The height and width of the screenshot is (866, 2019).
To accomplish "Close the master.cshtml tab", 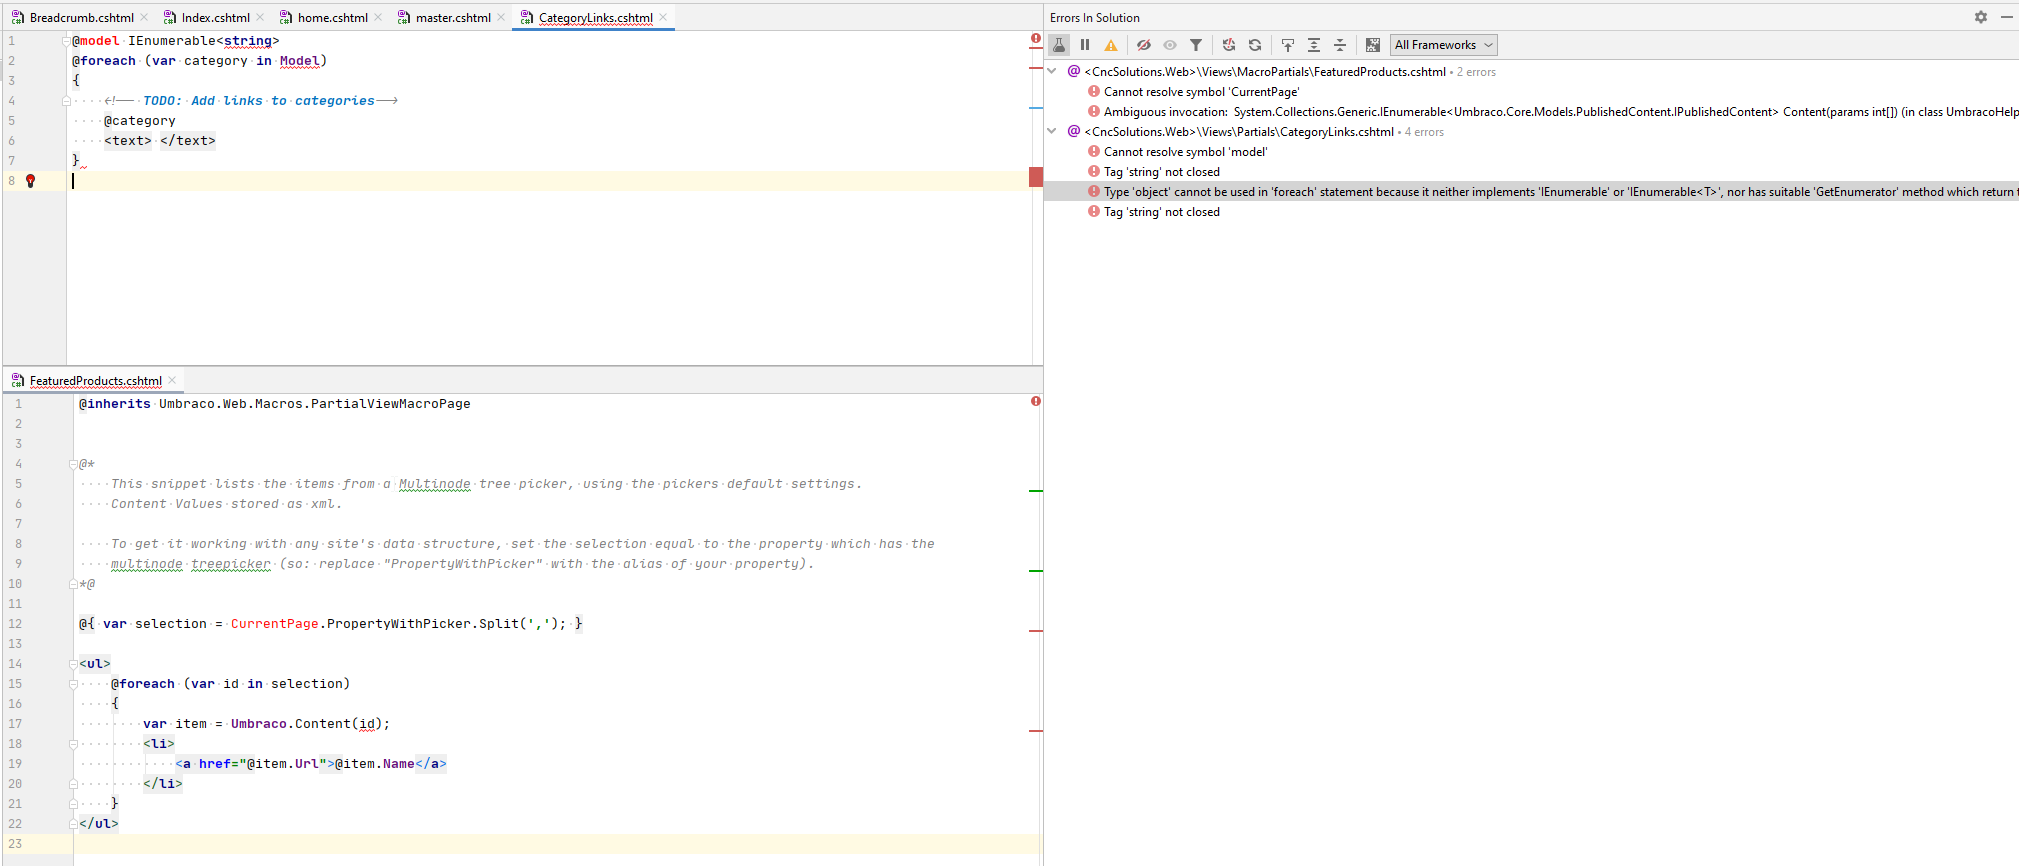I will coord(501,17).
